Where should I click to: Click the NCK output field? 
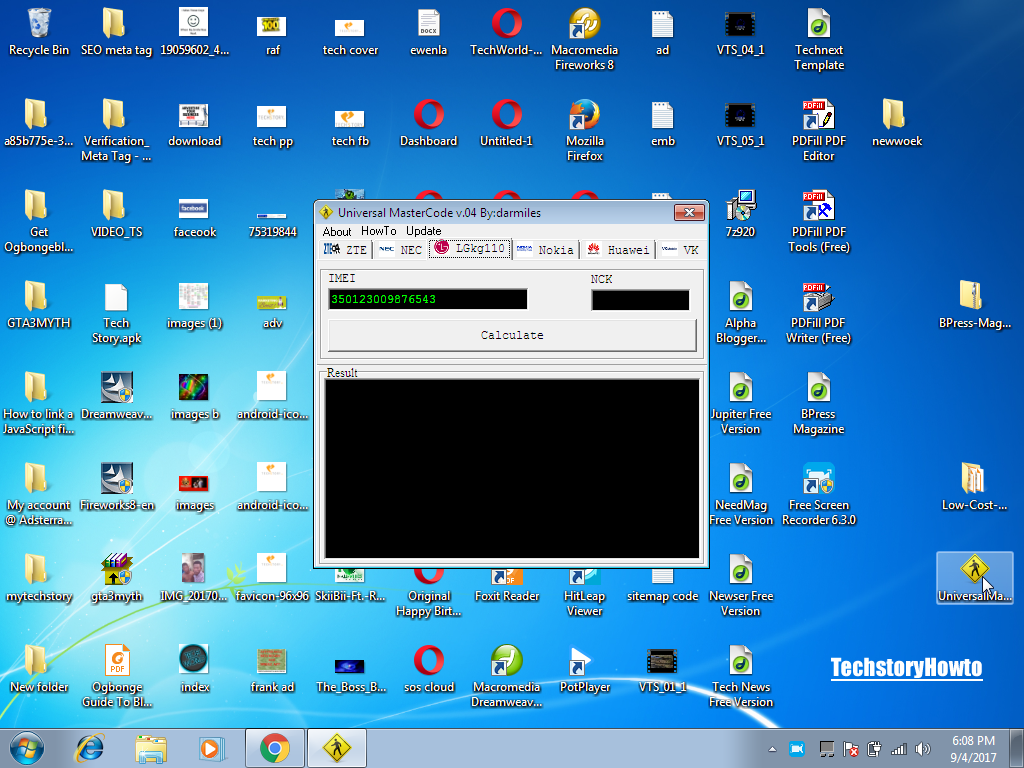tap(640, 300)
